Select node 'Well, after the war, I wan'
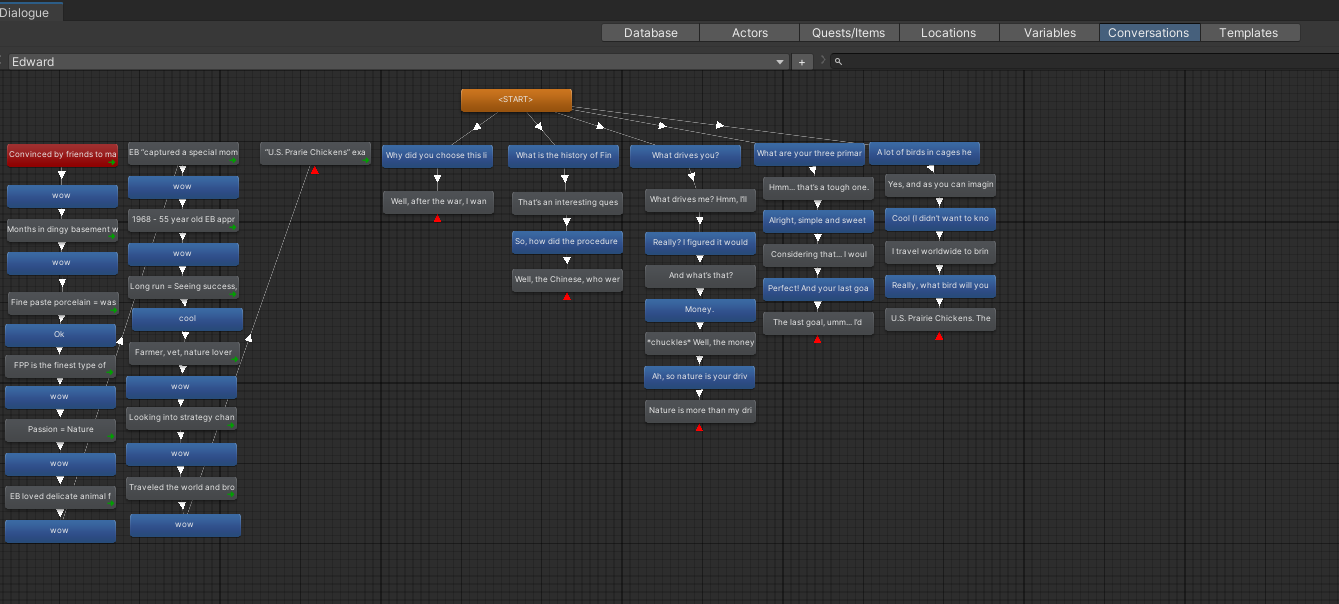The height and width of the screenshot is (604, 1339). (x=439, y=202)
